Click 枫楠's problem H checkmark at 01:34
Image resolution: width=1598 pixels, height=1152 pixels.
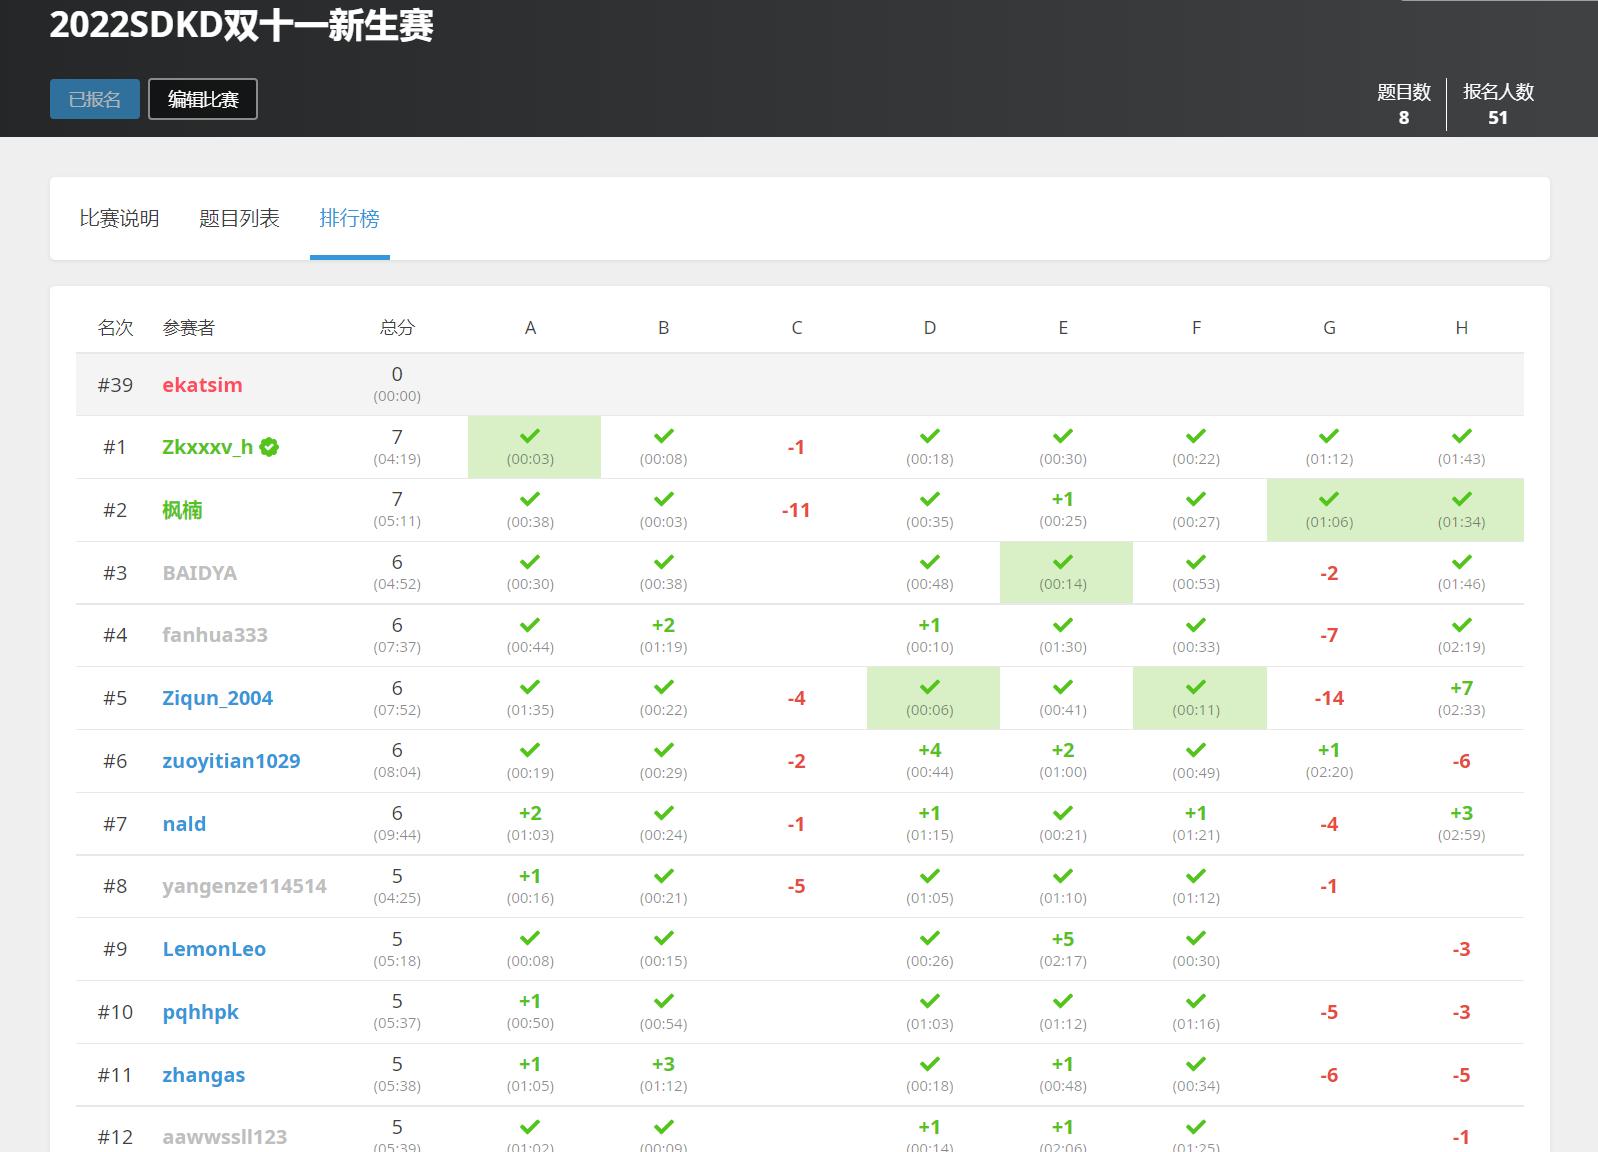1461,499
